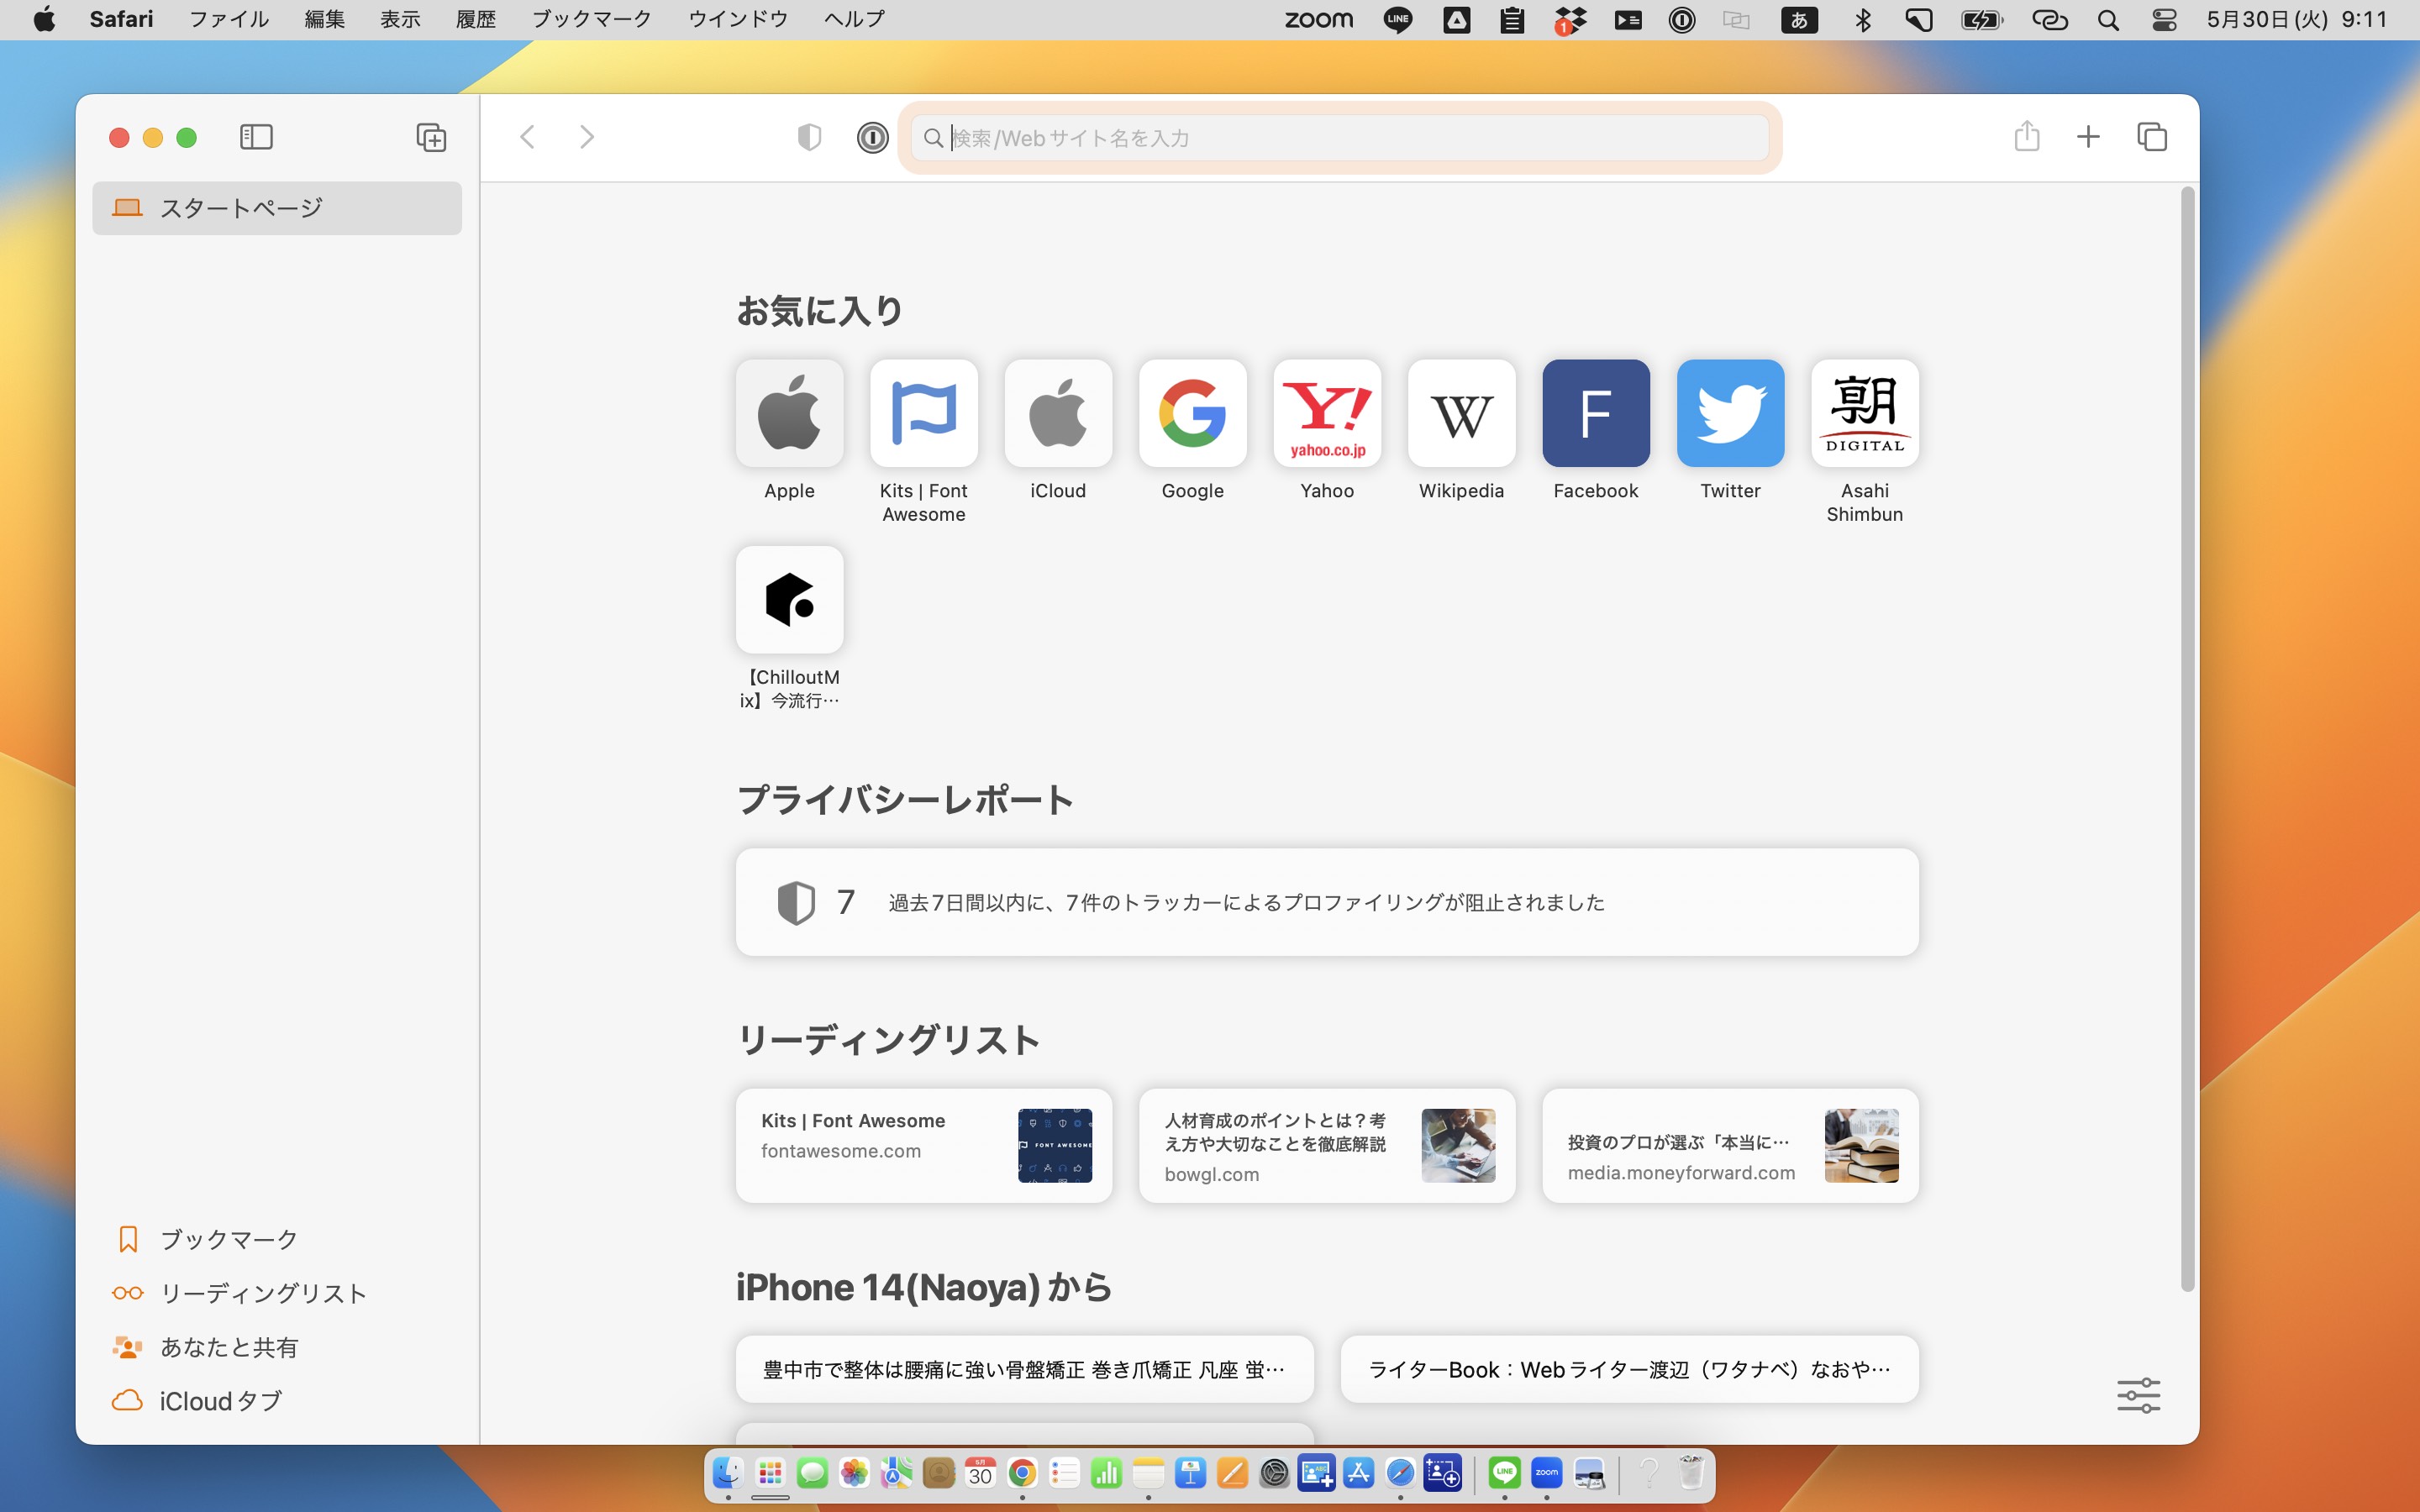Open a new tab with plus button
Screen dimensions: 2420x1512
(x=2088, y=137)
